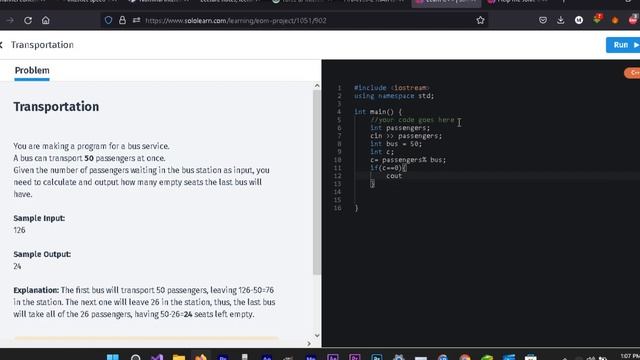Save the page to Pocket
Viewport: 640px width, 360px height.
(543, 20)
